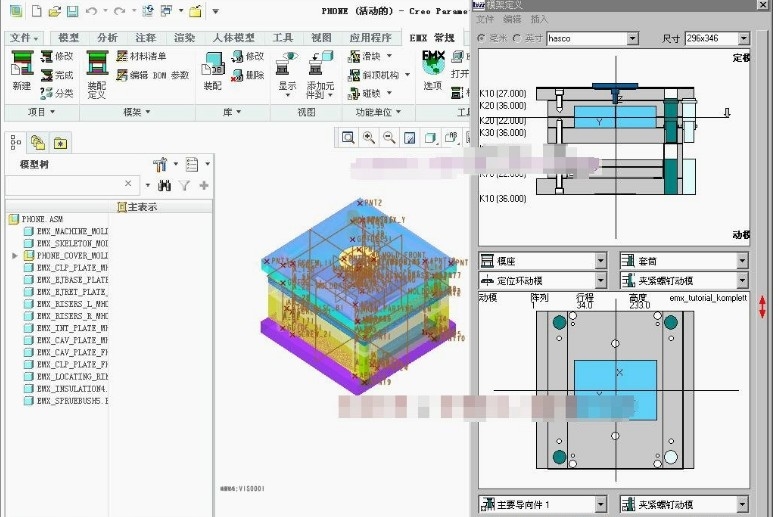Screen dimensions: 779x517
Task: Switch to the 注释 ribbon tab
Action: tap(146, 38)
